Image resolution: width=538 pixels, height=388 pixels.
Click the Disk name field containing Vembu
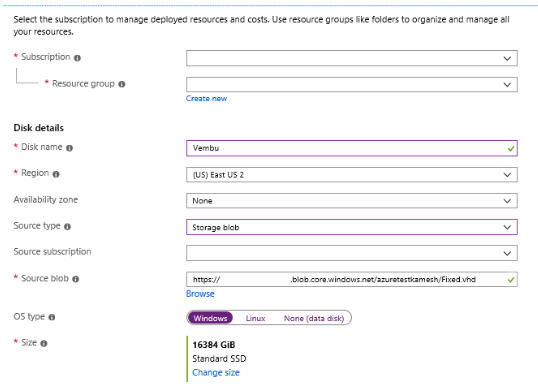pyautogui.click(x=352, y=148)
